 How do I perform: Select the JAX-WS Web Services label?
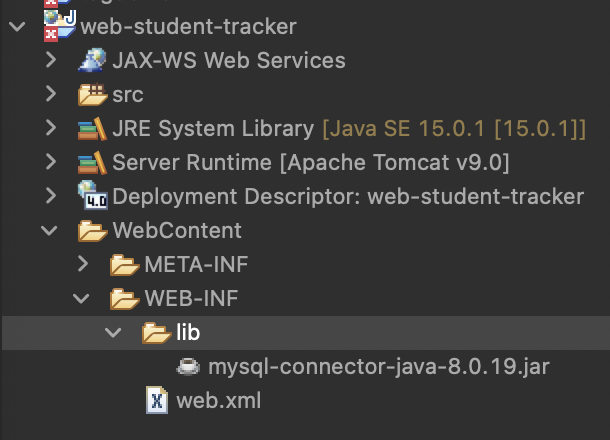point(229,60)
